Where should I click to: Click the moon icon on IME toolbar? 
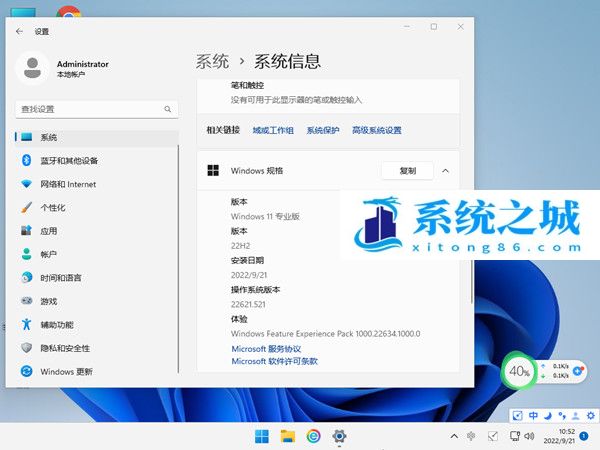click(548, 416)
